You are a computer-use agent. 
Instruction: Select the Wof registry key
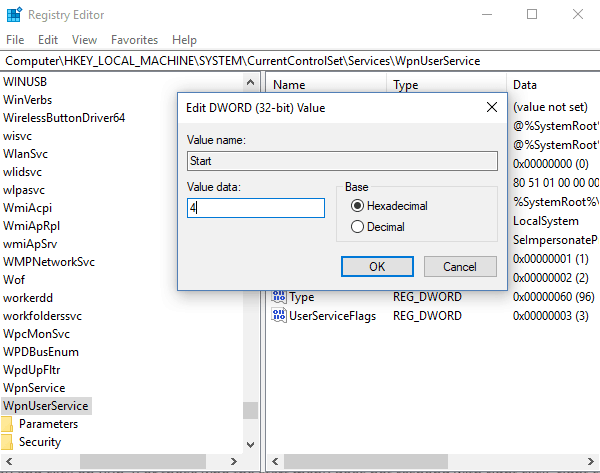pyautogui.click(x=14, y=280)
